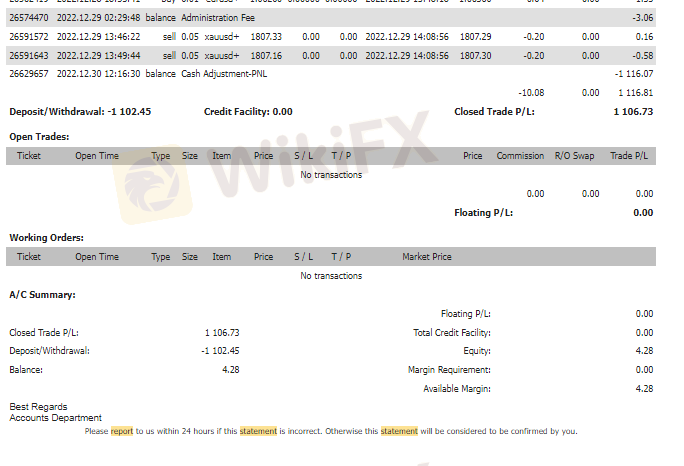The image size is (684, 466).
Task: Select adjustment amount -1 116.07
Action: 634,74
